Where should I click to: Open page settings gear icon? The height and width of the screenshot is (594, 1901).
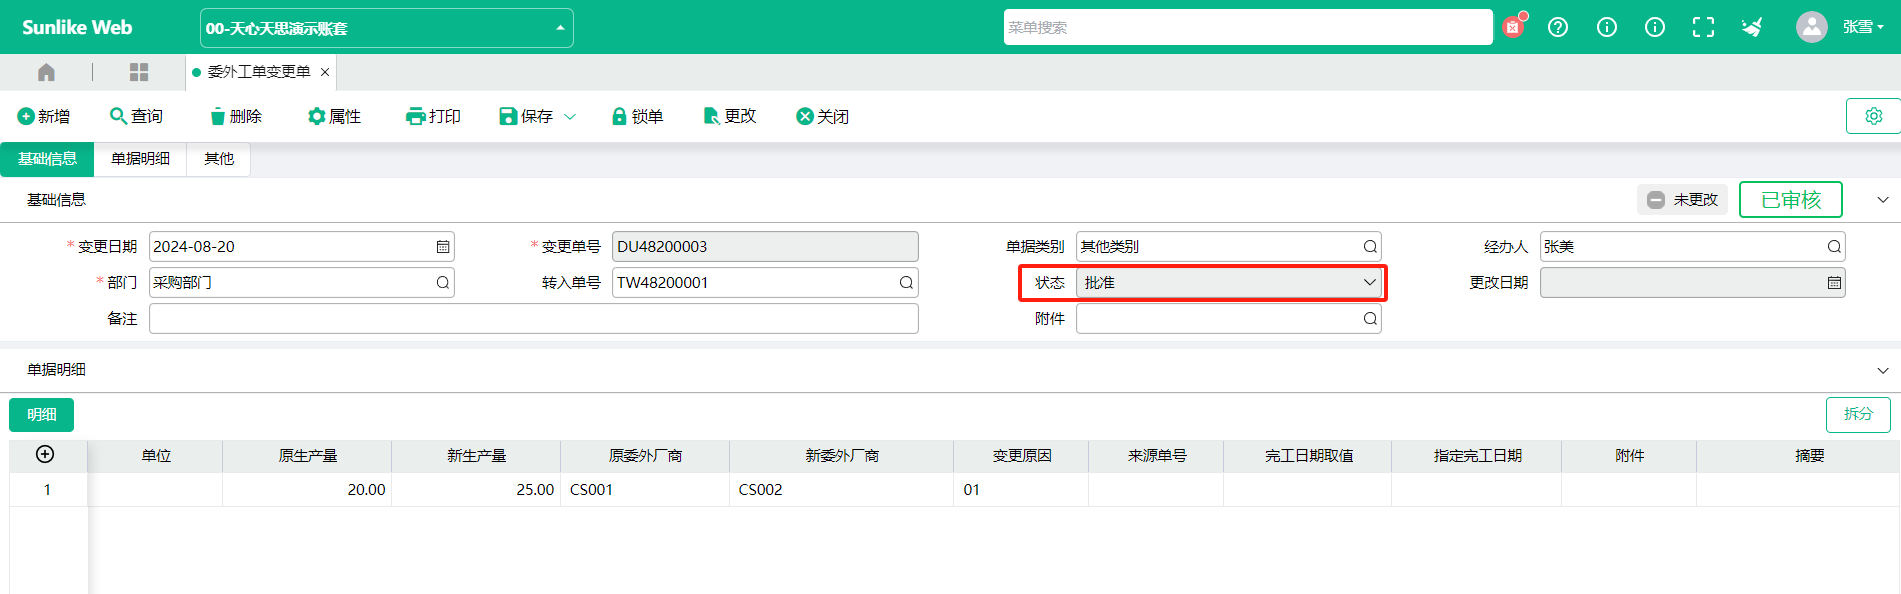click(1873, 116)
